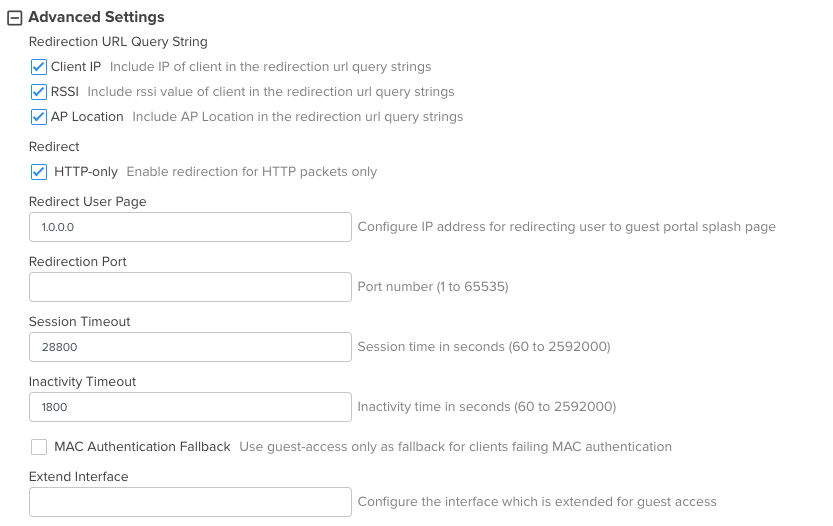Click the Port number range hint
Image resolution: width=833 pixels, height=526 pixels.
[x=433, y=287]
